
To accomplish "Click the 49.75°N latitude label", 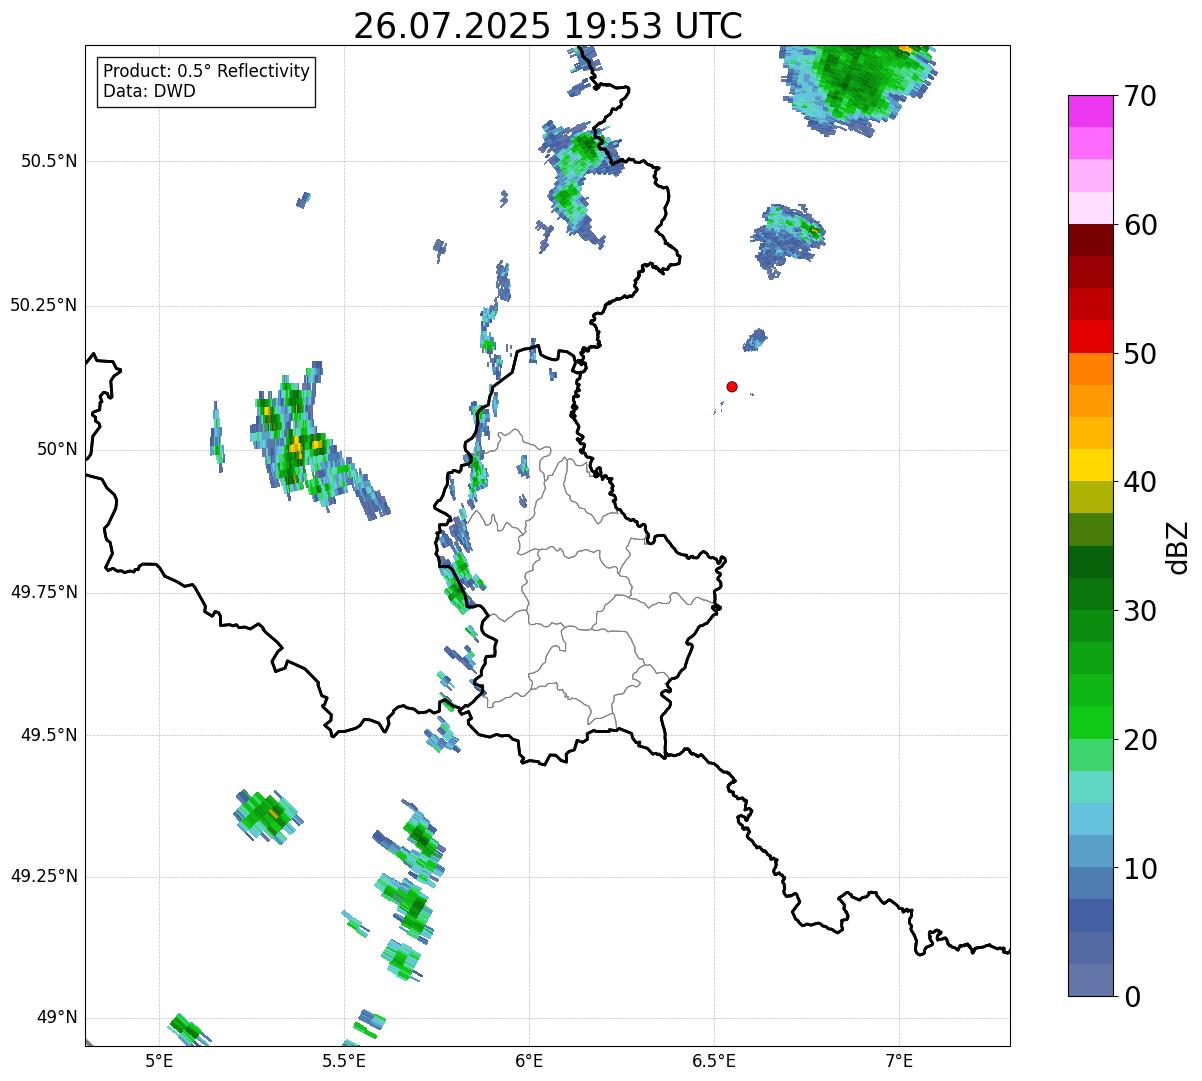I will click(44, 592).
